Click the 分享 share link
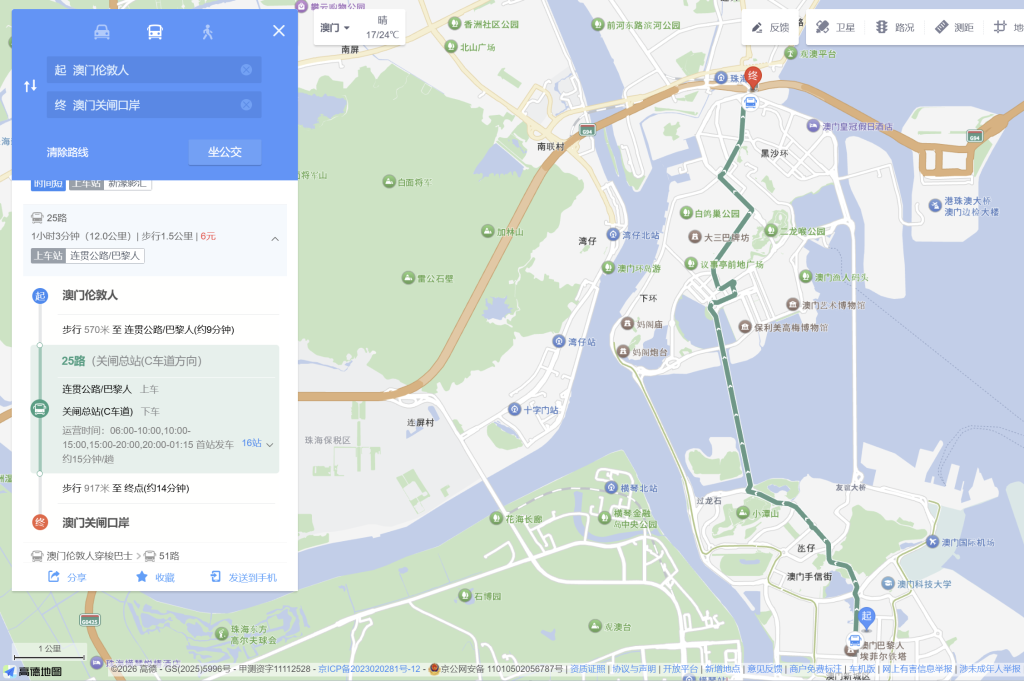The image size is (1024, 681). (x=67, y=577)
